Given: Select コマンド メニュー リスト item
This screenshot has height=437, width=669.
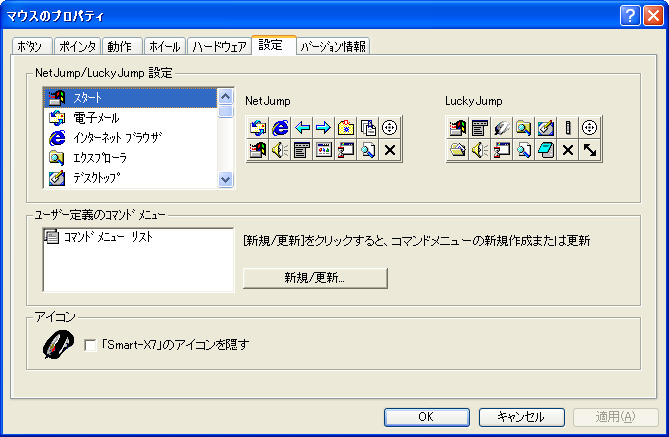Looking at the screenshot, I should [x=99, y=237].
